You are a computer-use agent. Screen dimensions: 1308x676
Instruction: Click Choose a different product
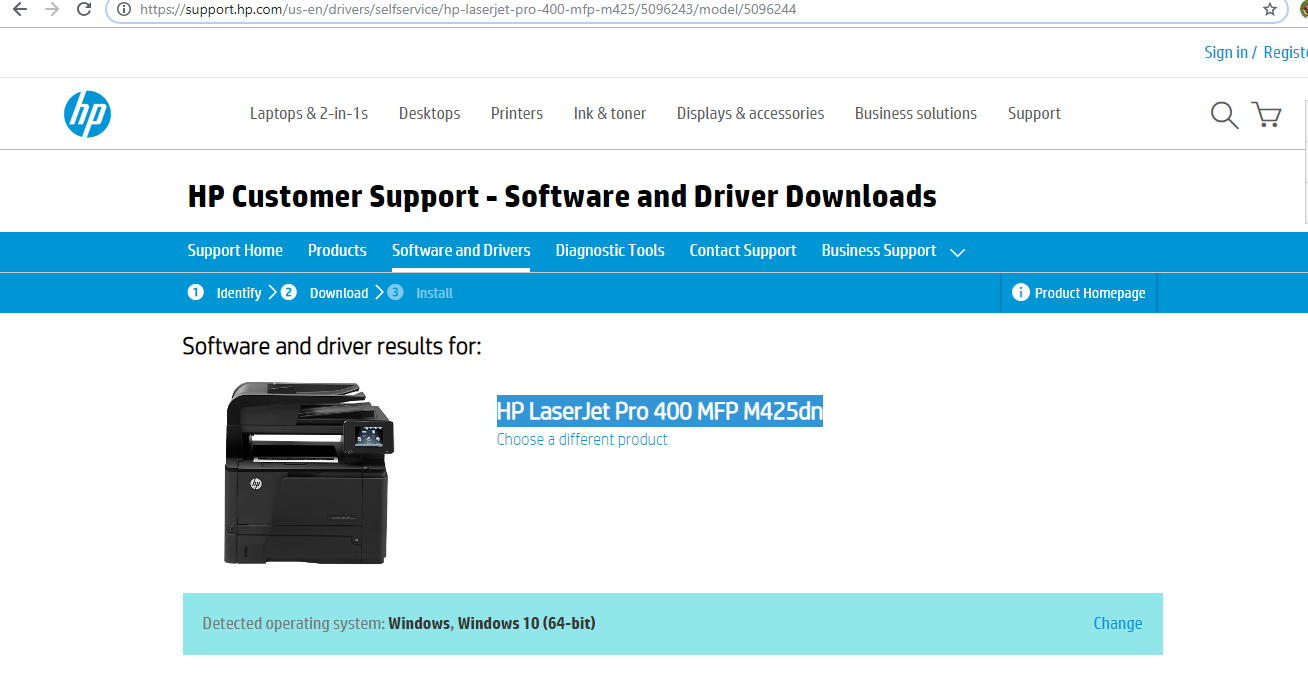(581, 439)
